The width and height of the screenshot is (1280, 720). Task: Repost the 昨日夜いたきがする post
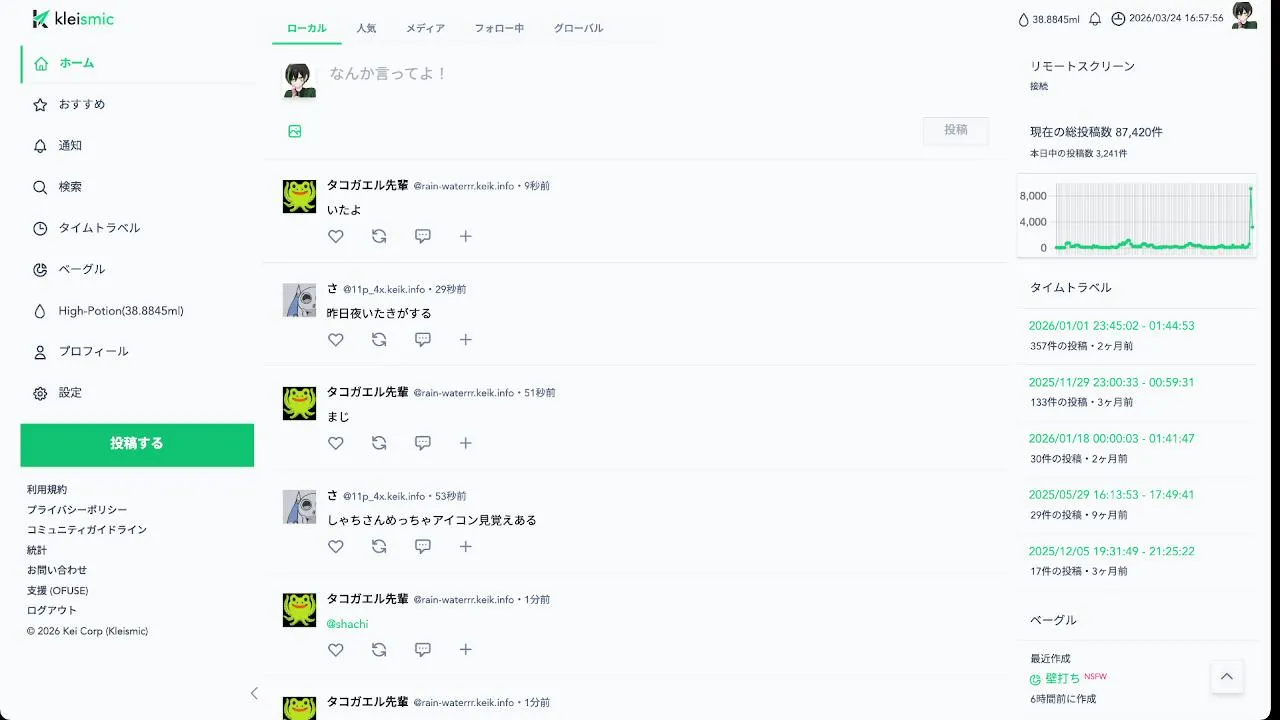tap(379, 340)
